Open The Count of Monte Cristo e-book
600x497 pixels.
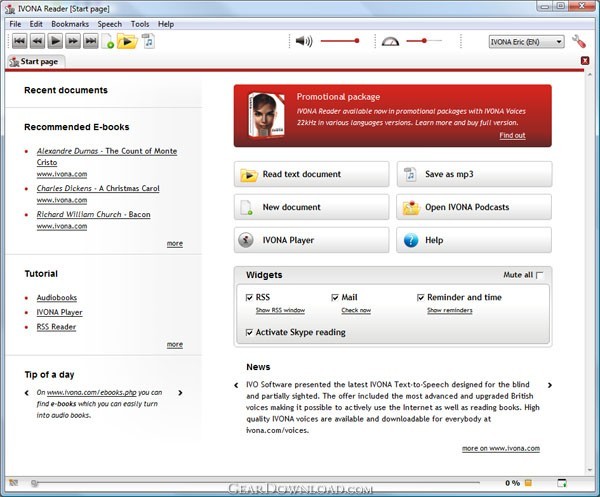click(x=107, y=156)
